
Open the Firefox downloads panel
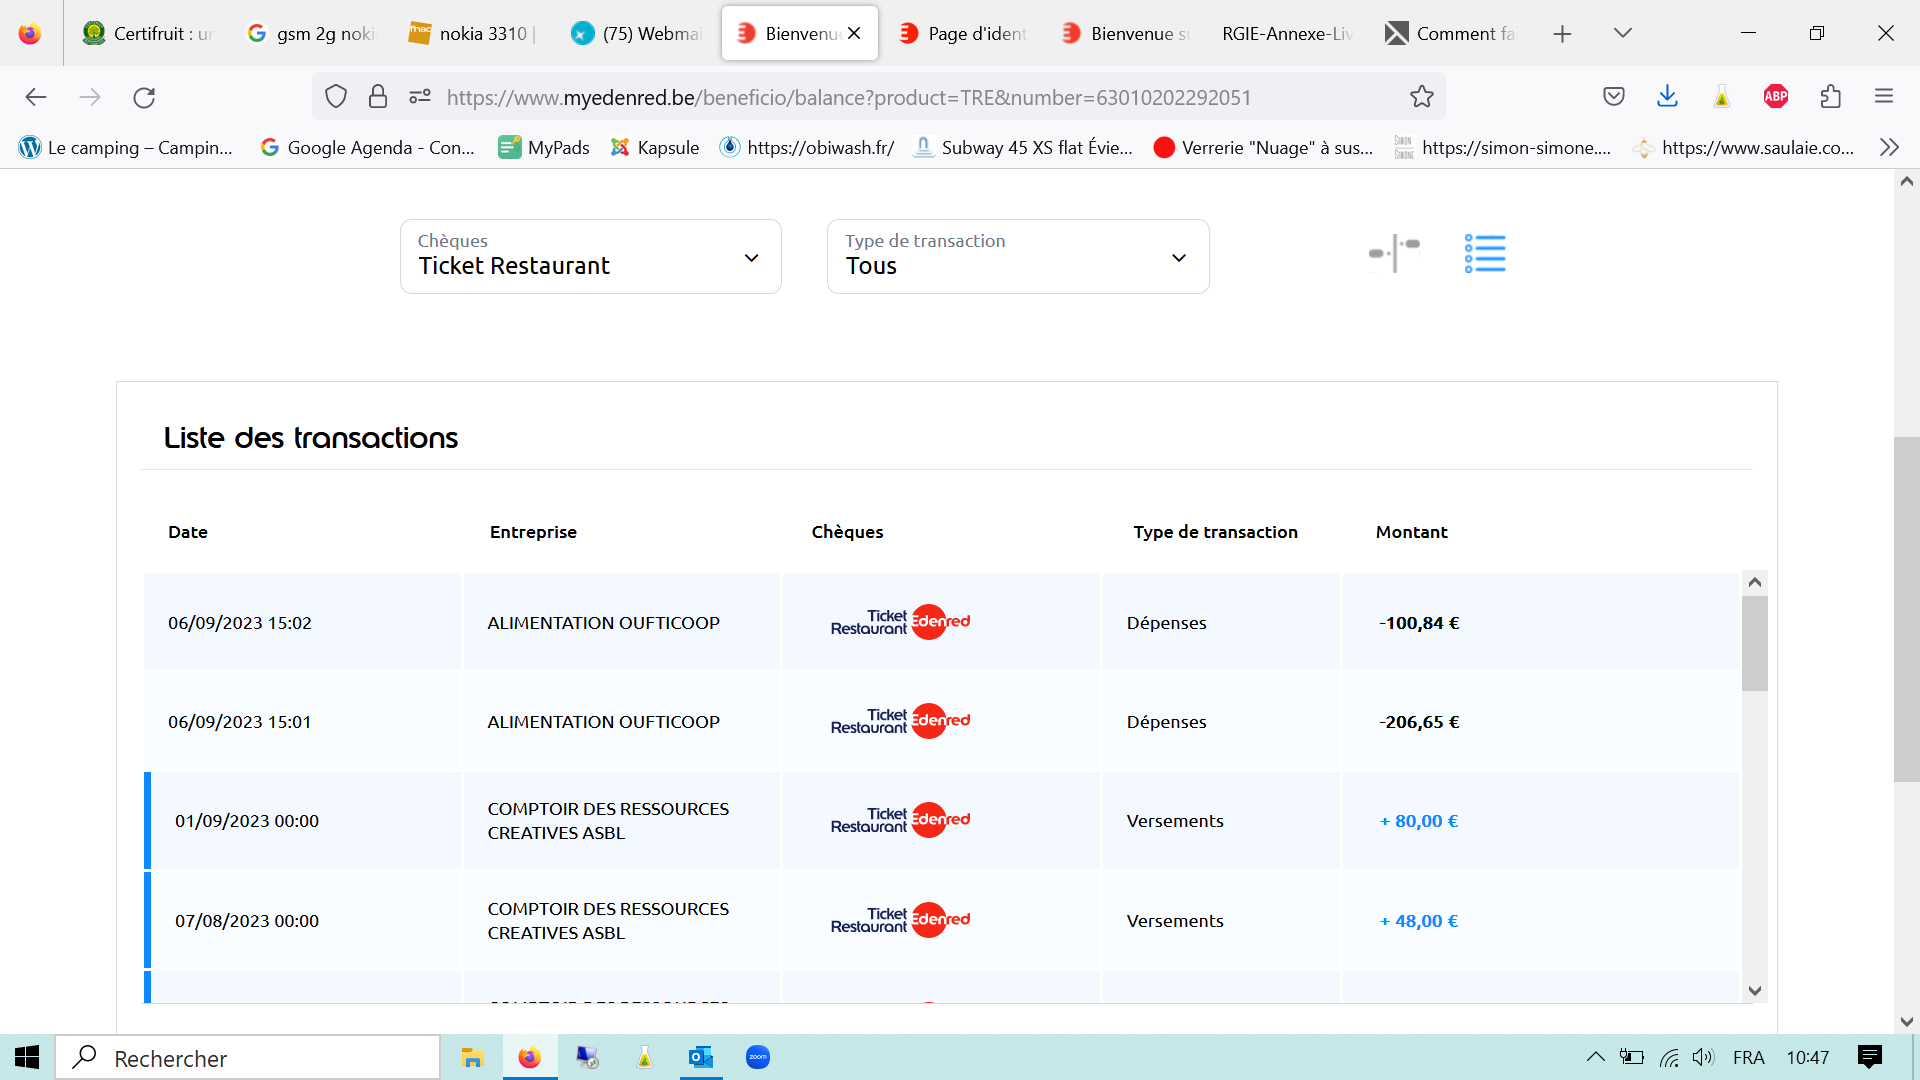[1667, 97]
